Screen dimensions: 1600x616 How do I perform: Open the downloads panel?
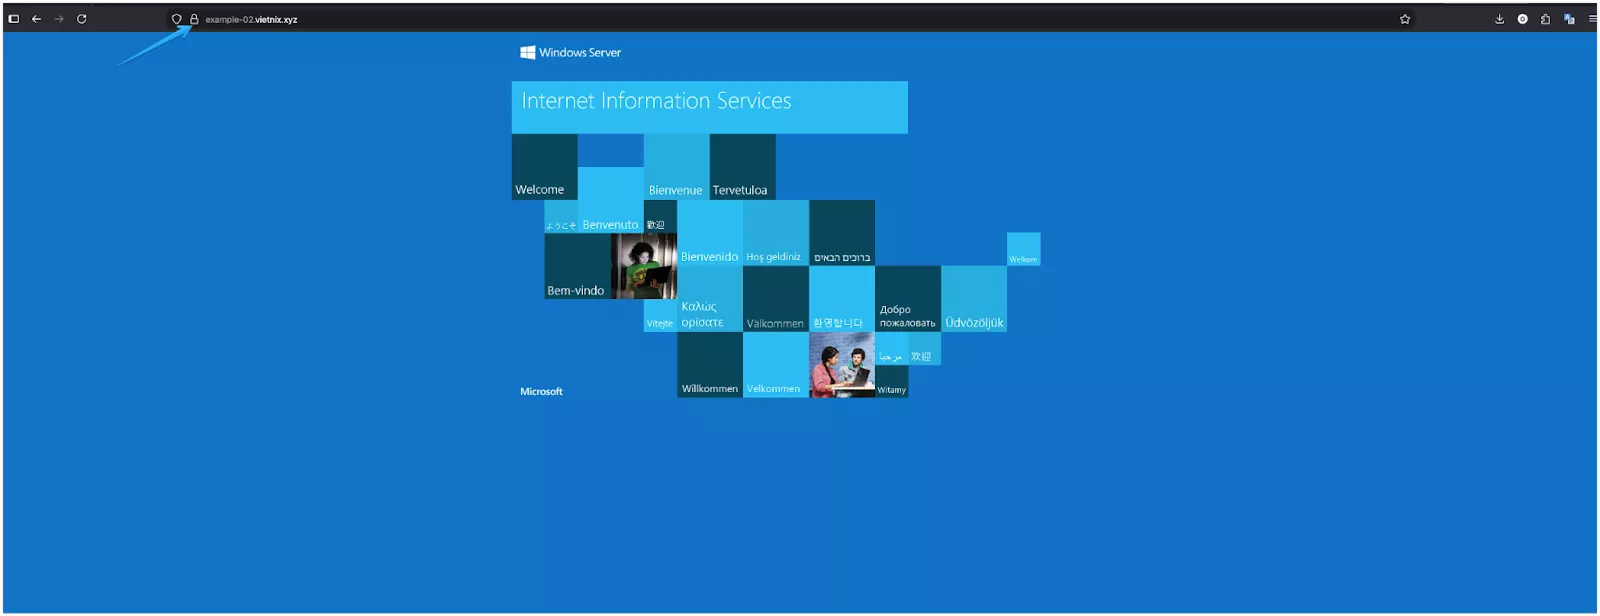tap(1499, 19)
